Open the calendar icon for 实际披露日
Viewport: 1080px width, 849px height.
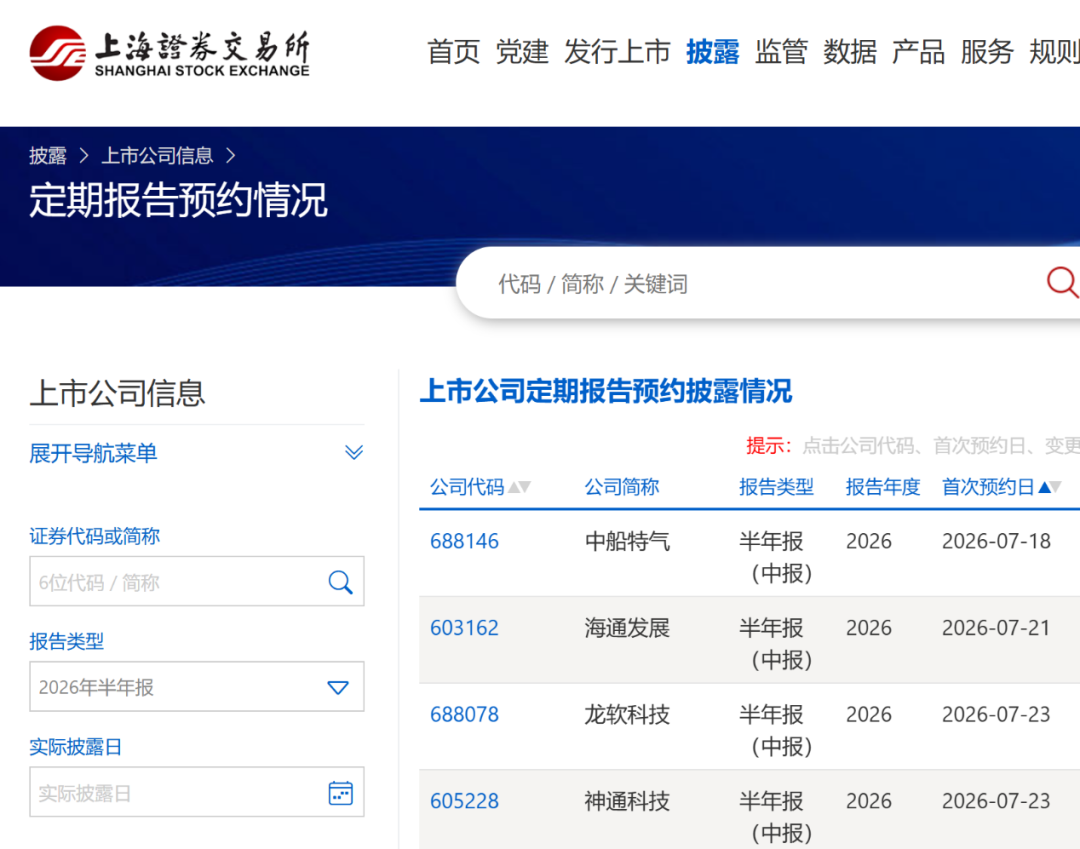point(340,793)
